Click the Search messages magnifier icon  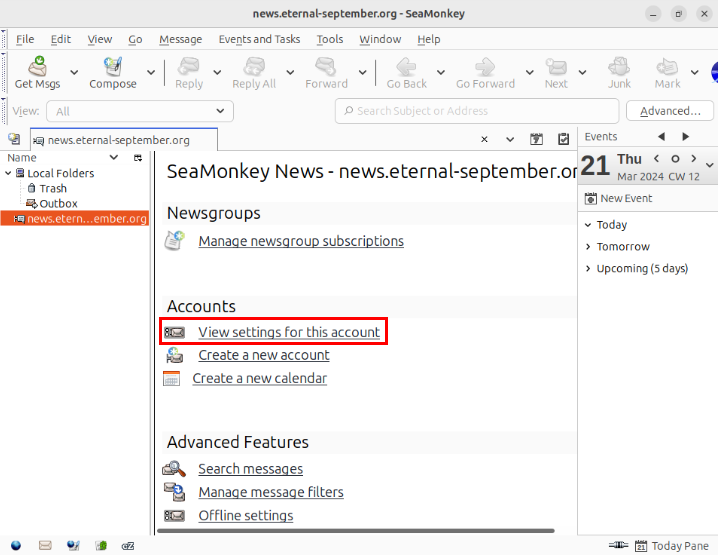coord(174,469)
